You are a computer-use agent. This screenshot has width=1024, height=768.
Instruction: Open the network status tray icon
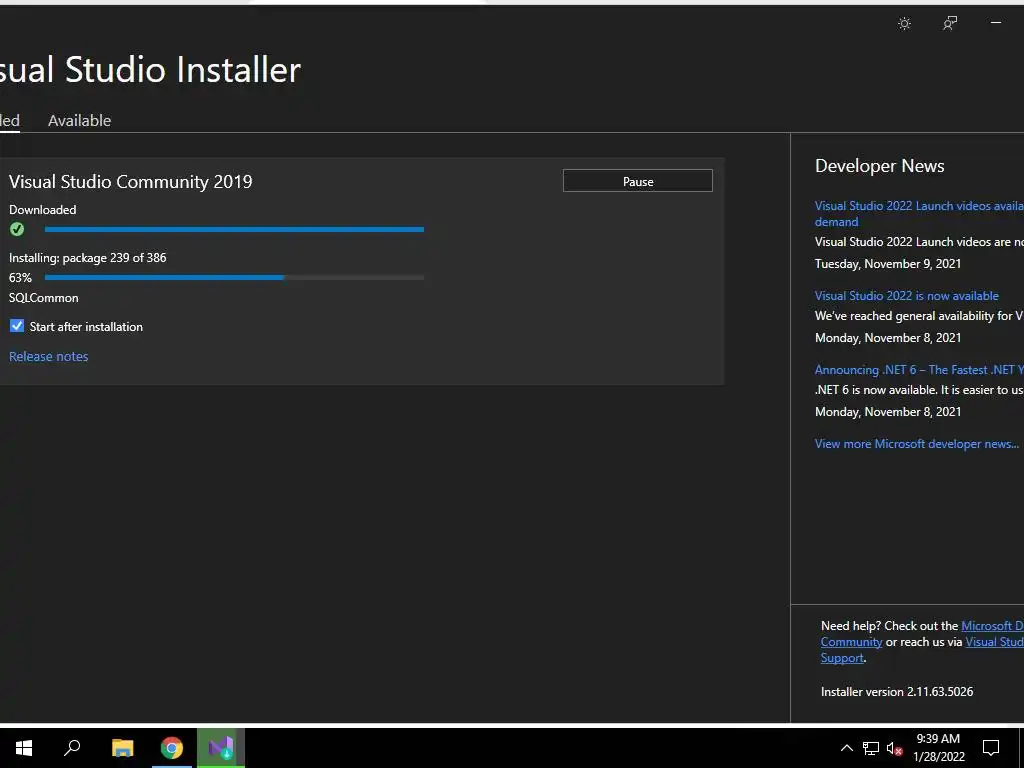871,748
